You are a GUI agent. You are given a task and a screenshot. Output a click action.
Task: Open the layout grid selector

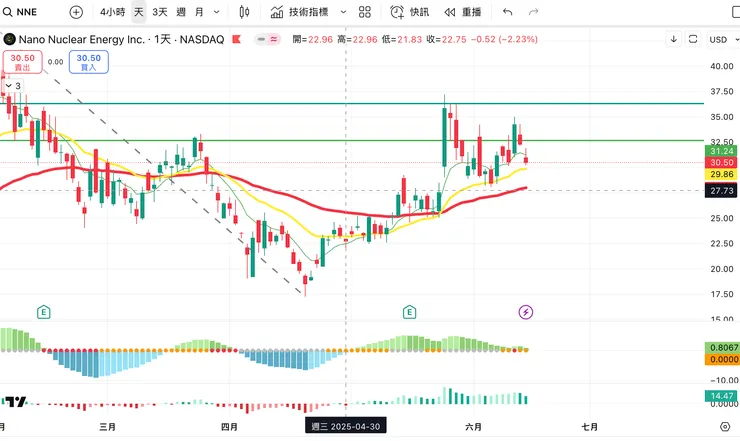point(365,12)
